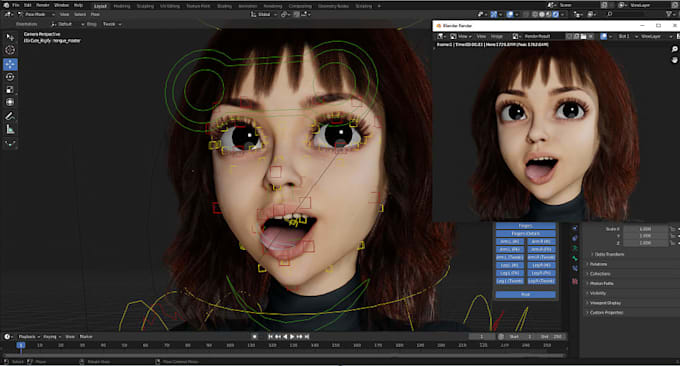This screenshot has width=680, height=366.
Task: Click the End frame field in timeline
Action: 551,337
